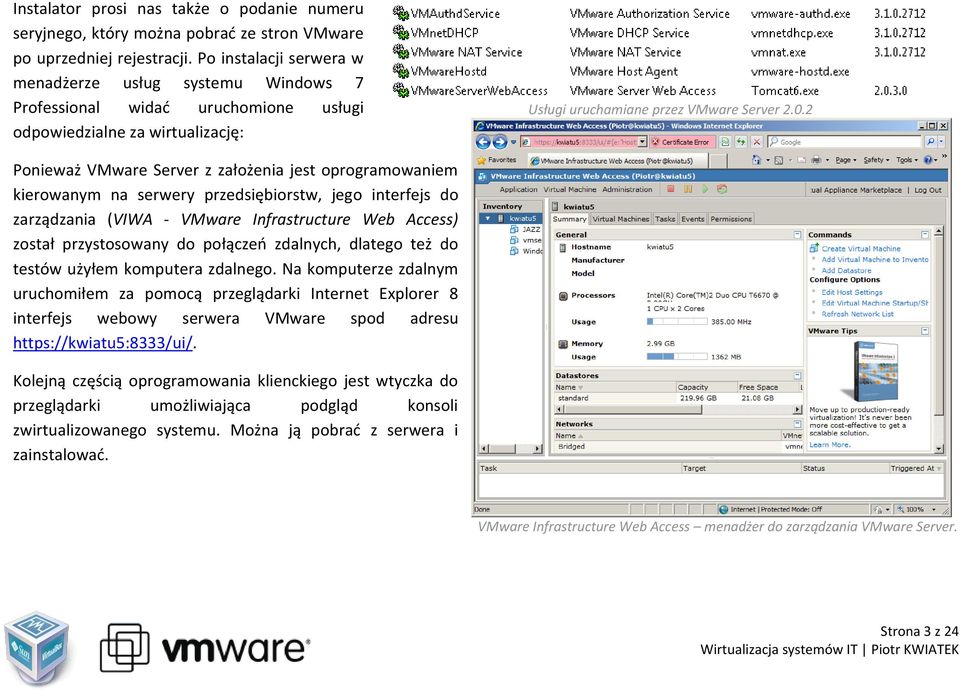Switch to the Permissions tab
This screenshot has width=960, height=691.
[x=731, y=219]
